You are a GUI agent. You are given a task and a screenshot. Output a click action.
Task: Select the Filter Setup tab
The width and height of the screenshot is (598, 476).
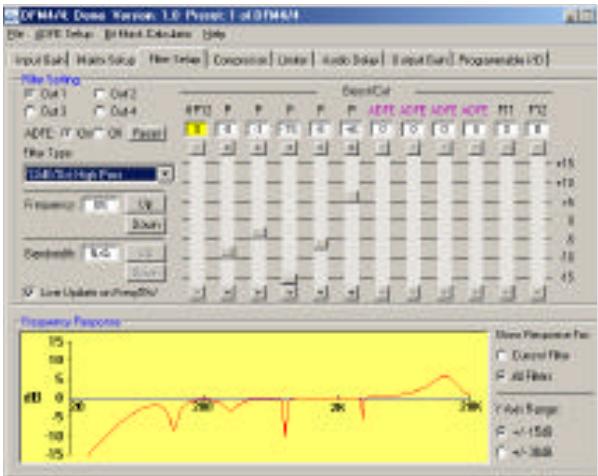tap(174, 59)
